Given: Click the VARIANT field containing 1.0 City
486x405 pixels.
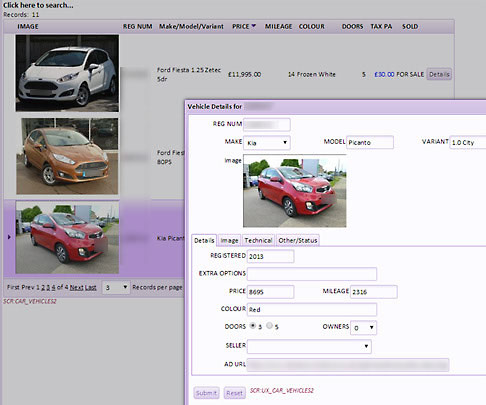Looking at the screenshot, I should click(468, 142).
